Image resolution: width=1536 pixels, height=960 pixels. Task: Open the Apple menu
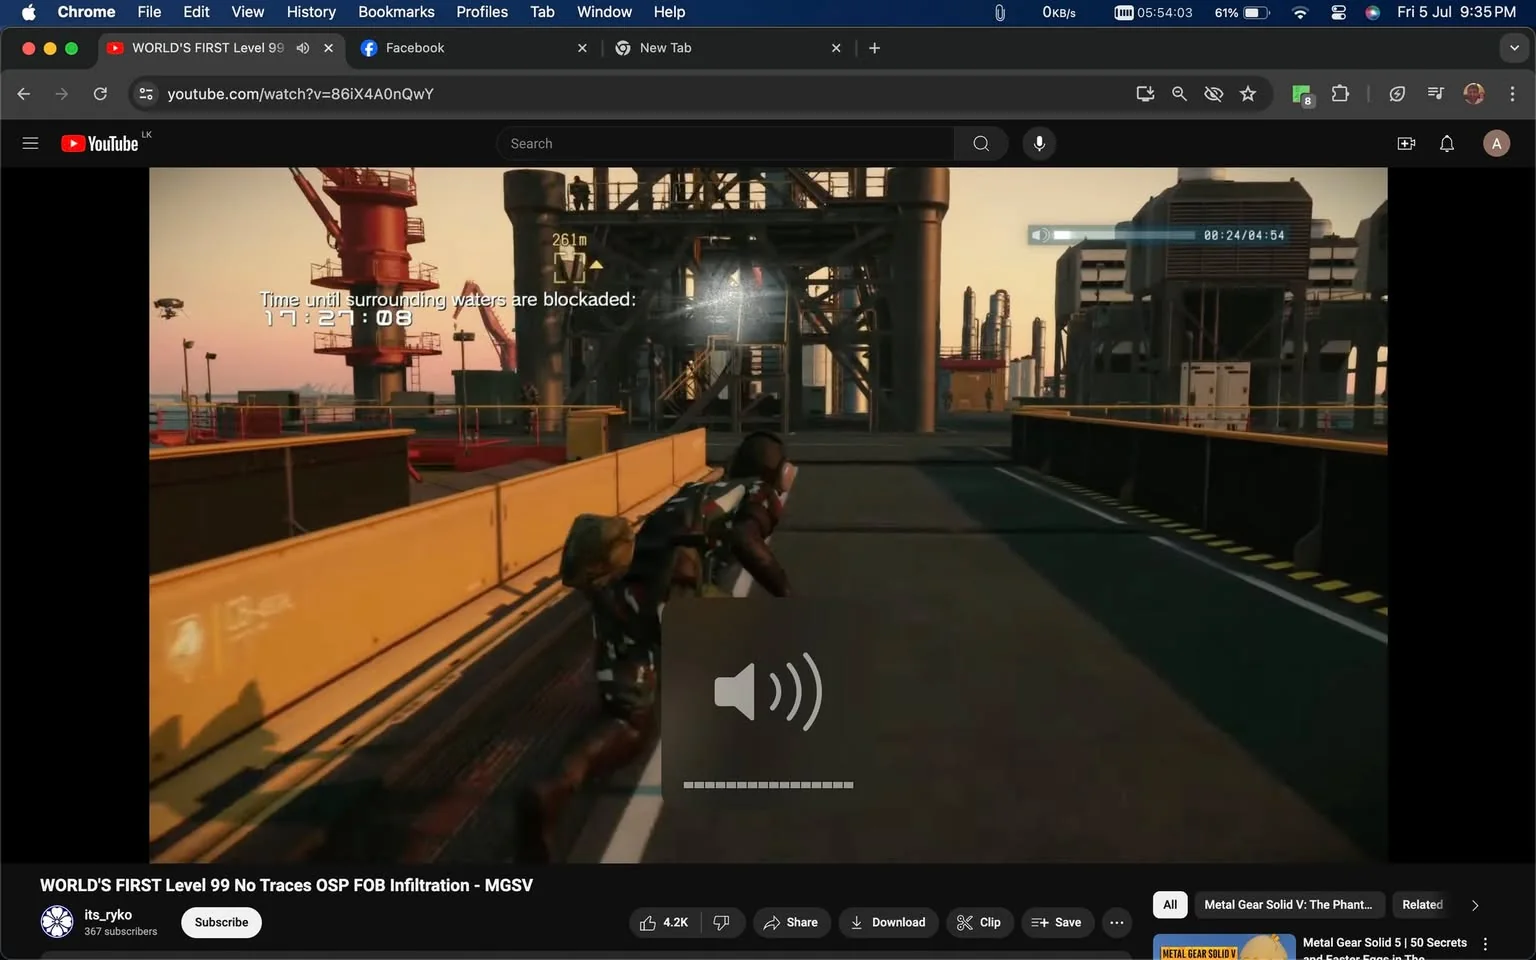click(x=28, y=12)
